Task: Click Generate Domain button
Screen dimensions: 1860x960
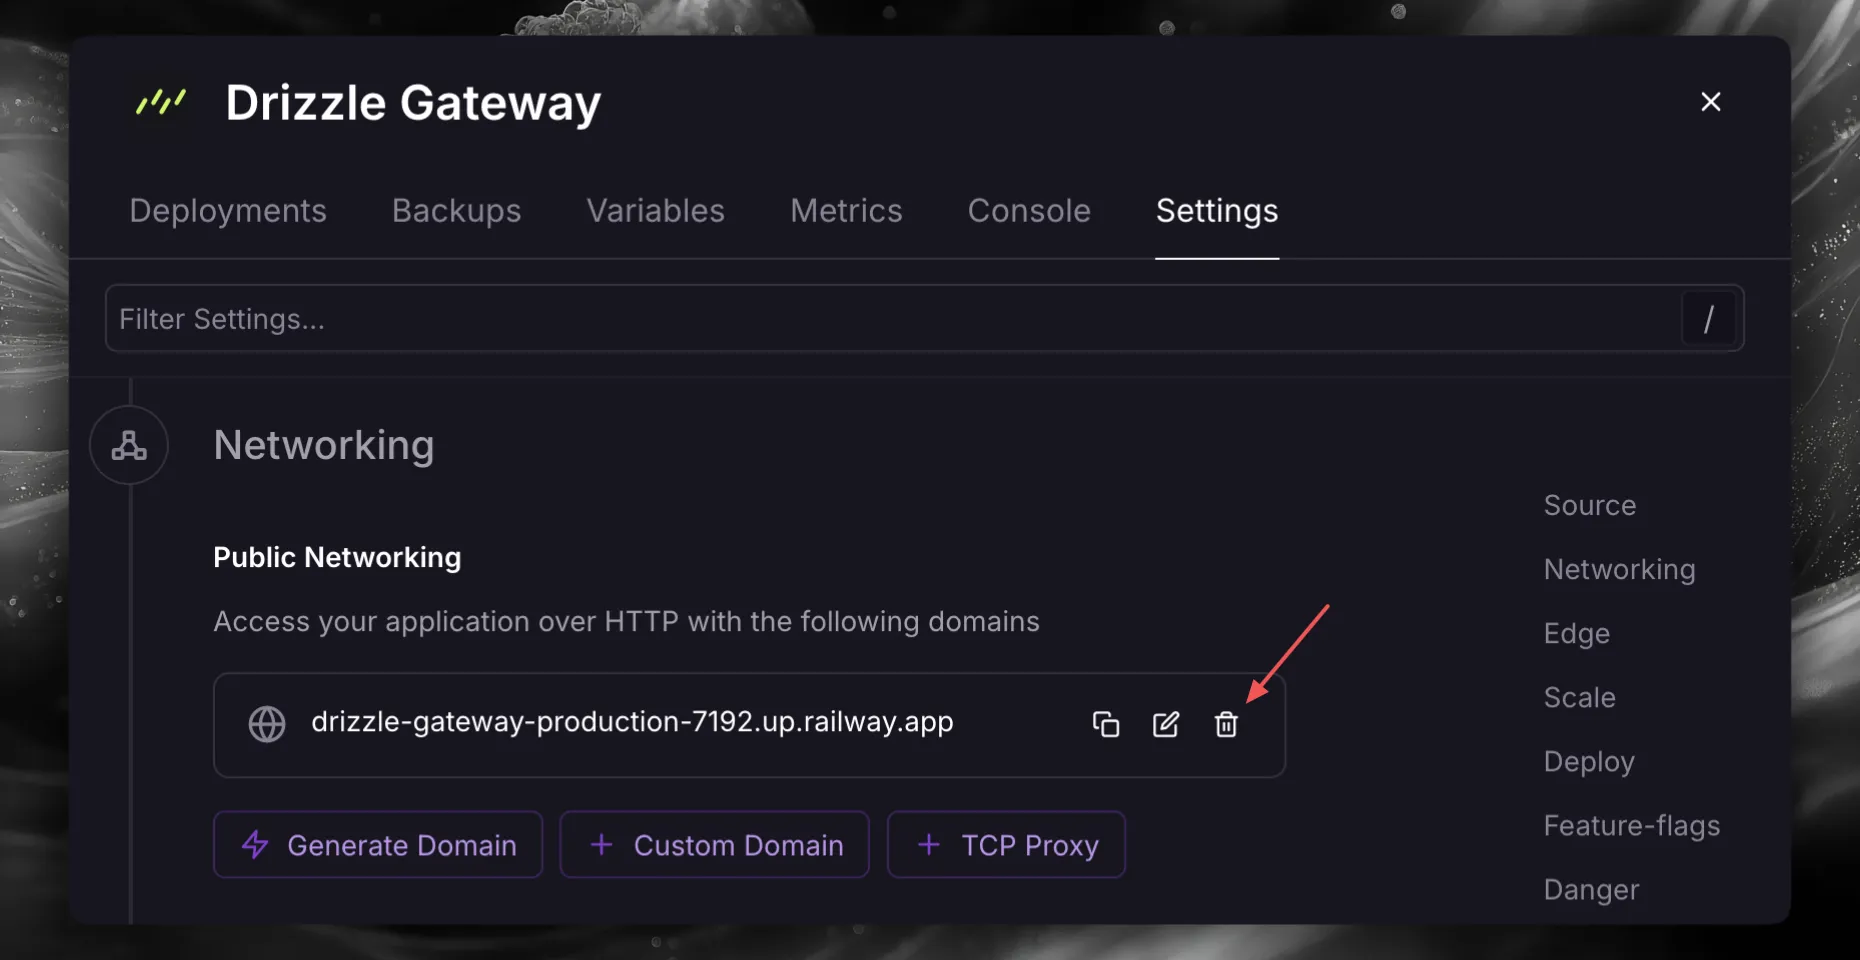Action: click(378, 845)
